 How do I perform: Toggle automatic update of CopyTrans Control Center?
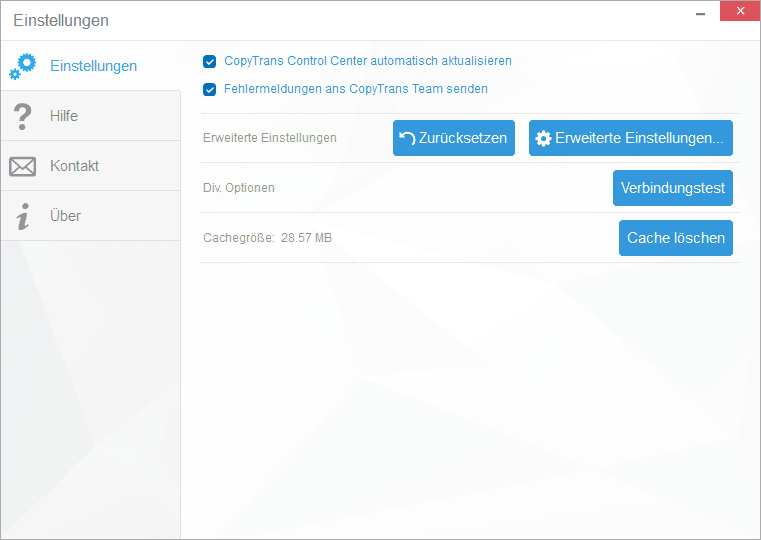coord(210,62)
